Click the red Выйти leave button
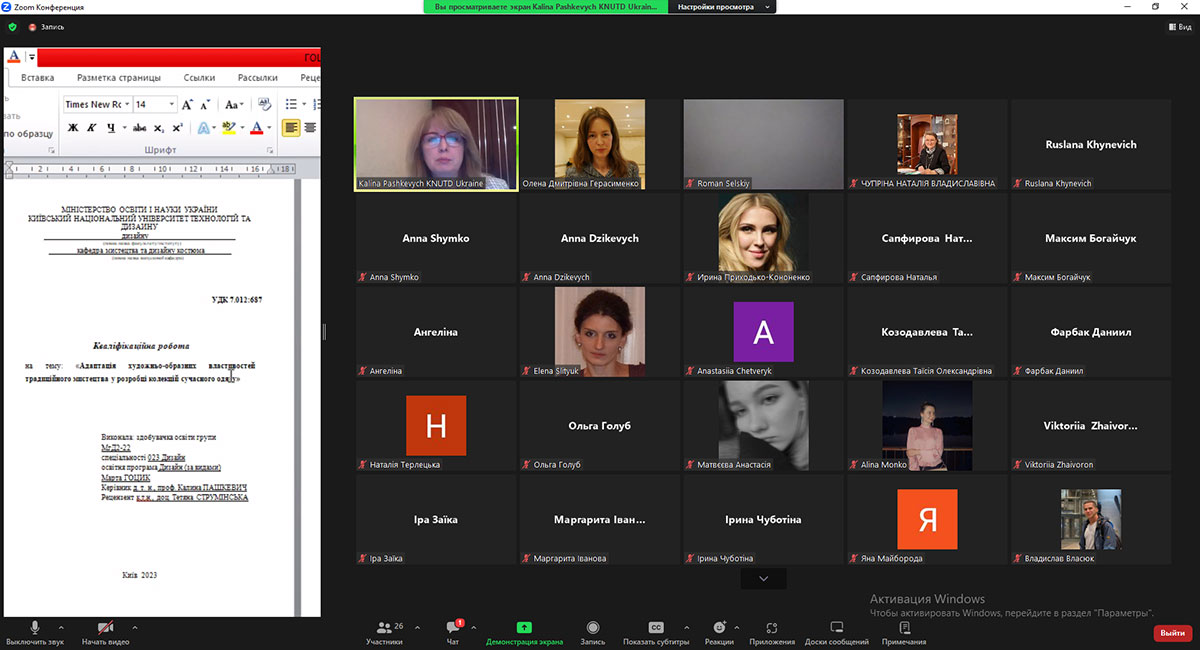This screenshot has width=1200, height=650. 1171,633
